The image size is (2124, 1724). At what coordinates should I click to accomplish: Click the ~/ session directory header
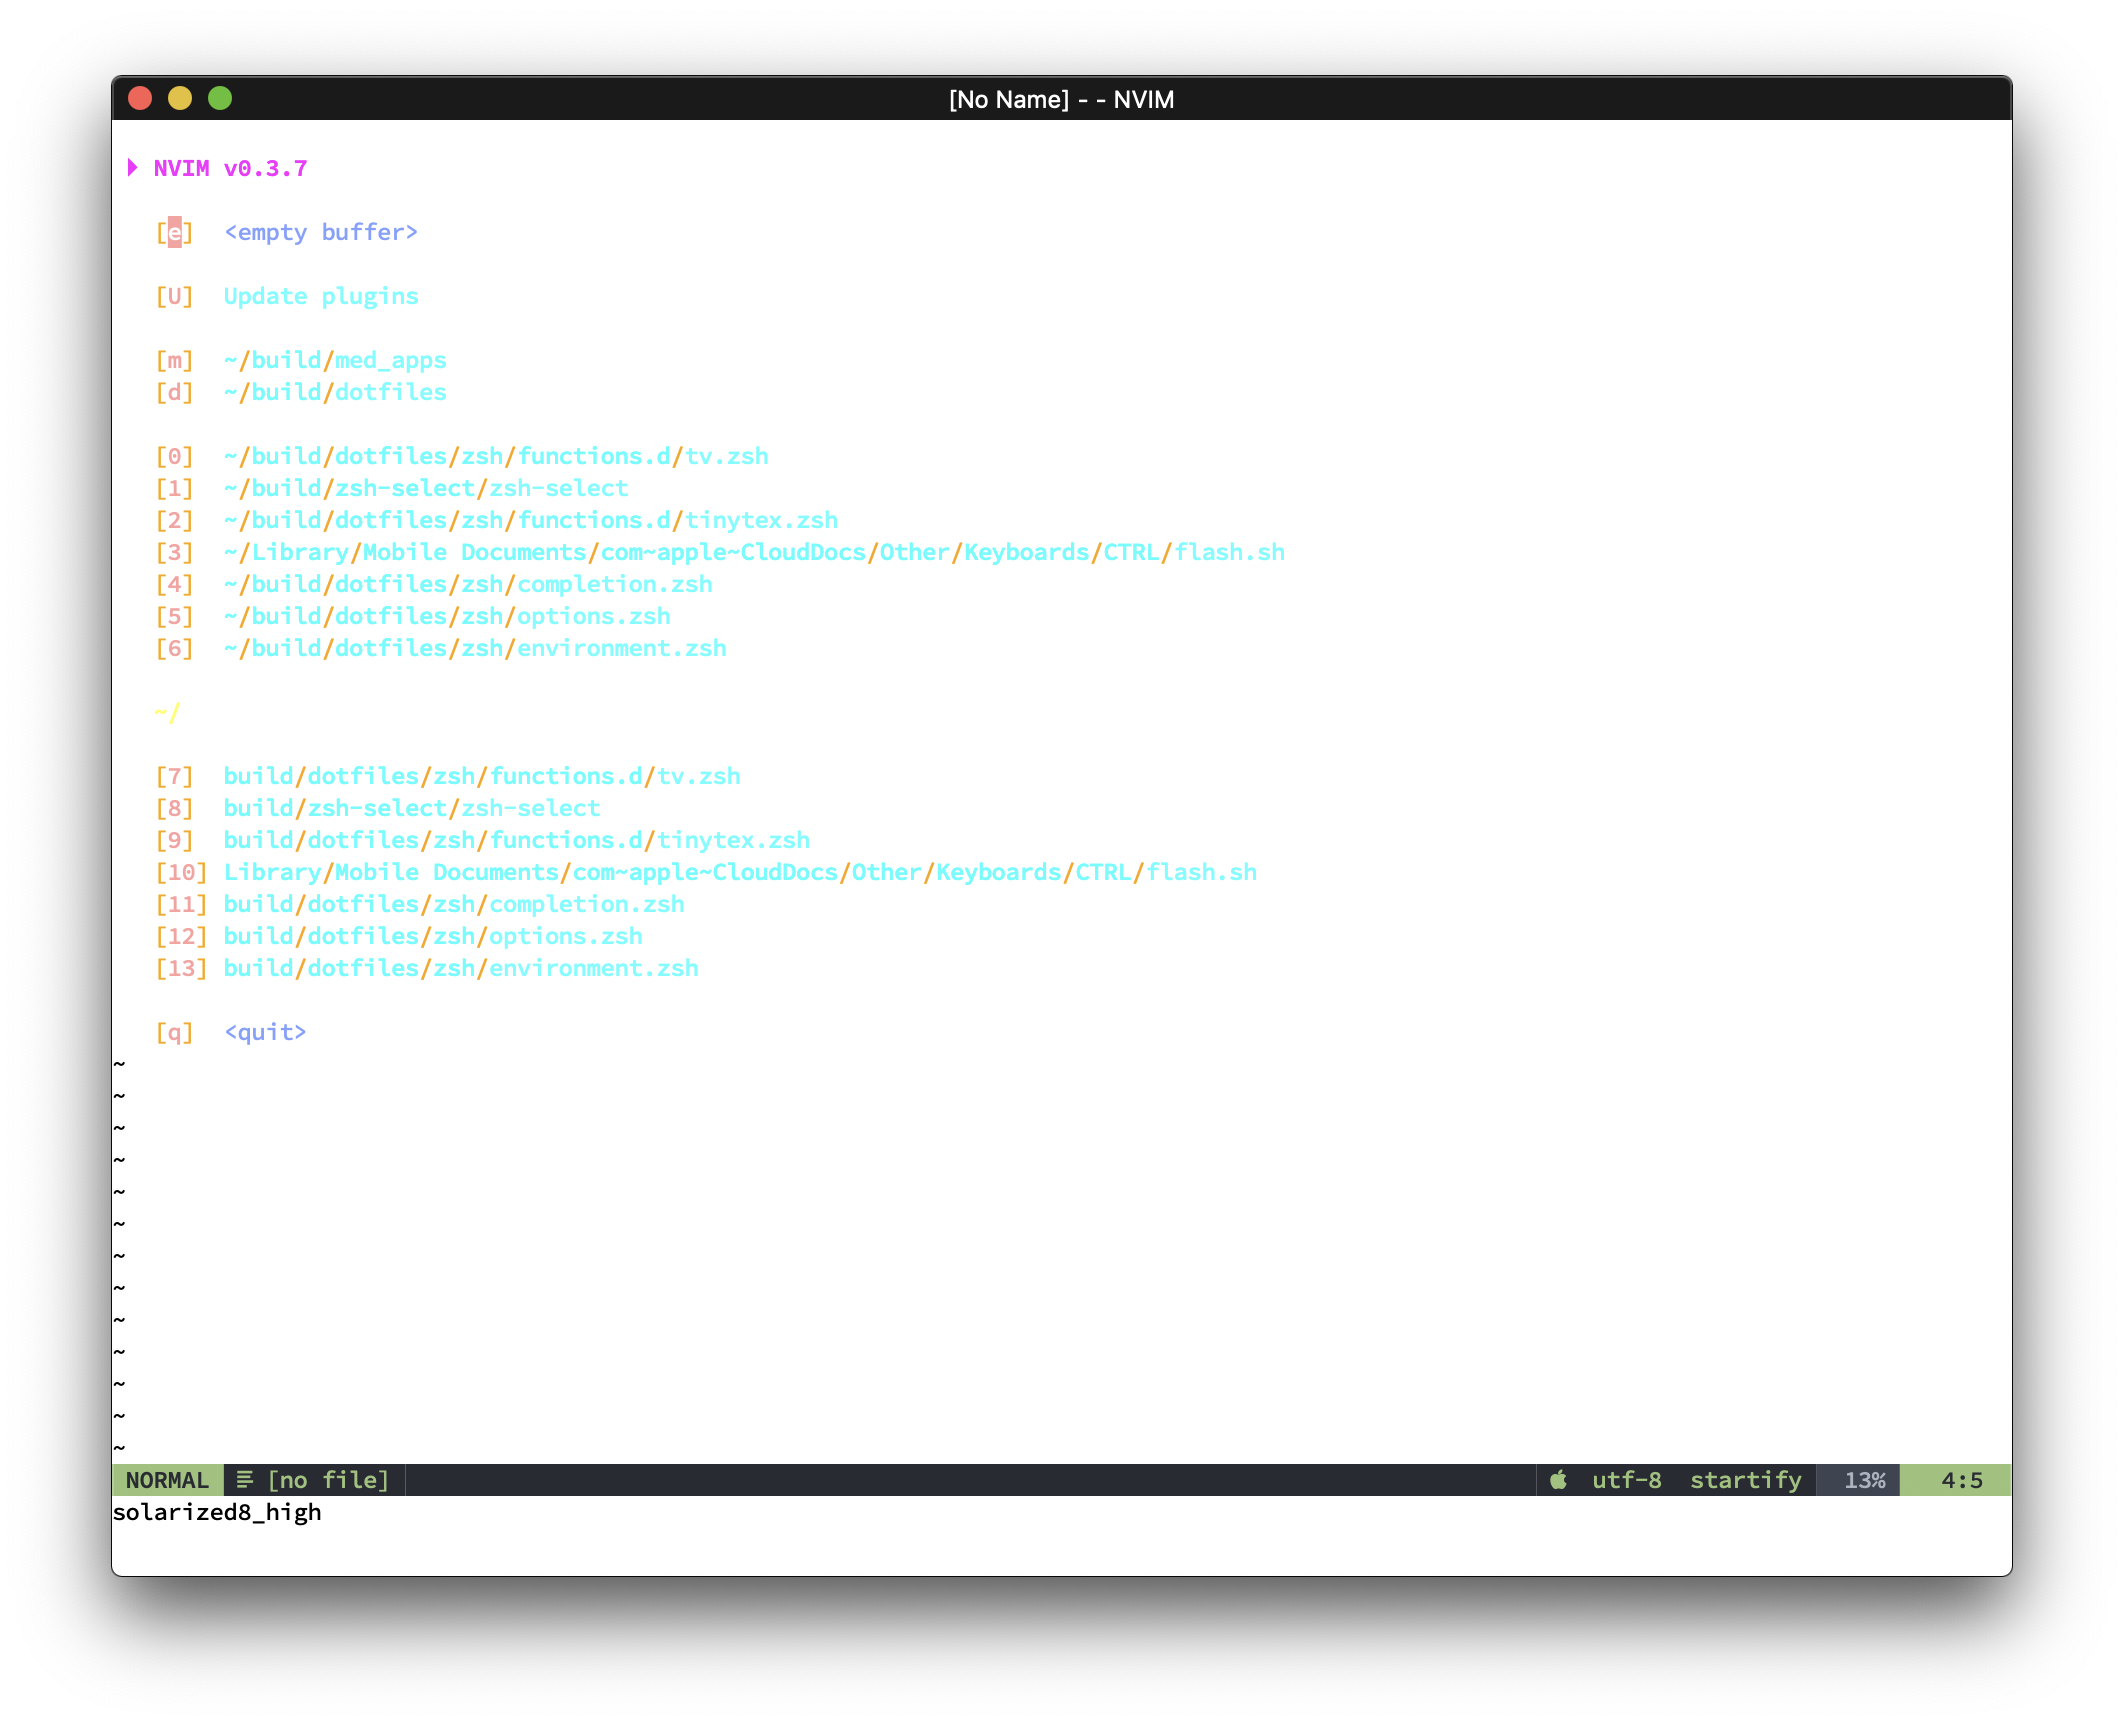coord(166,711)
